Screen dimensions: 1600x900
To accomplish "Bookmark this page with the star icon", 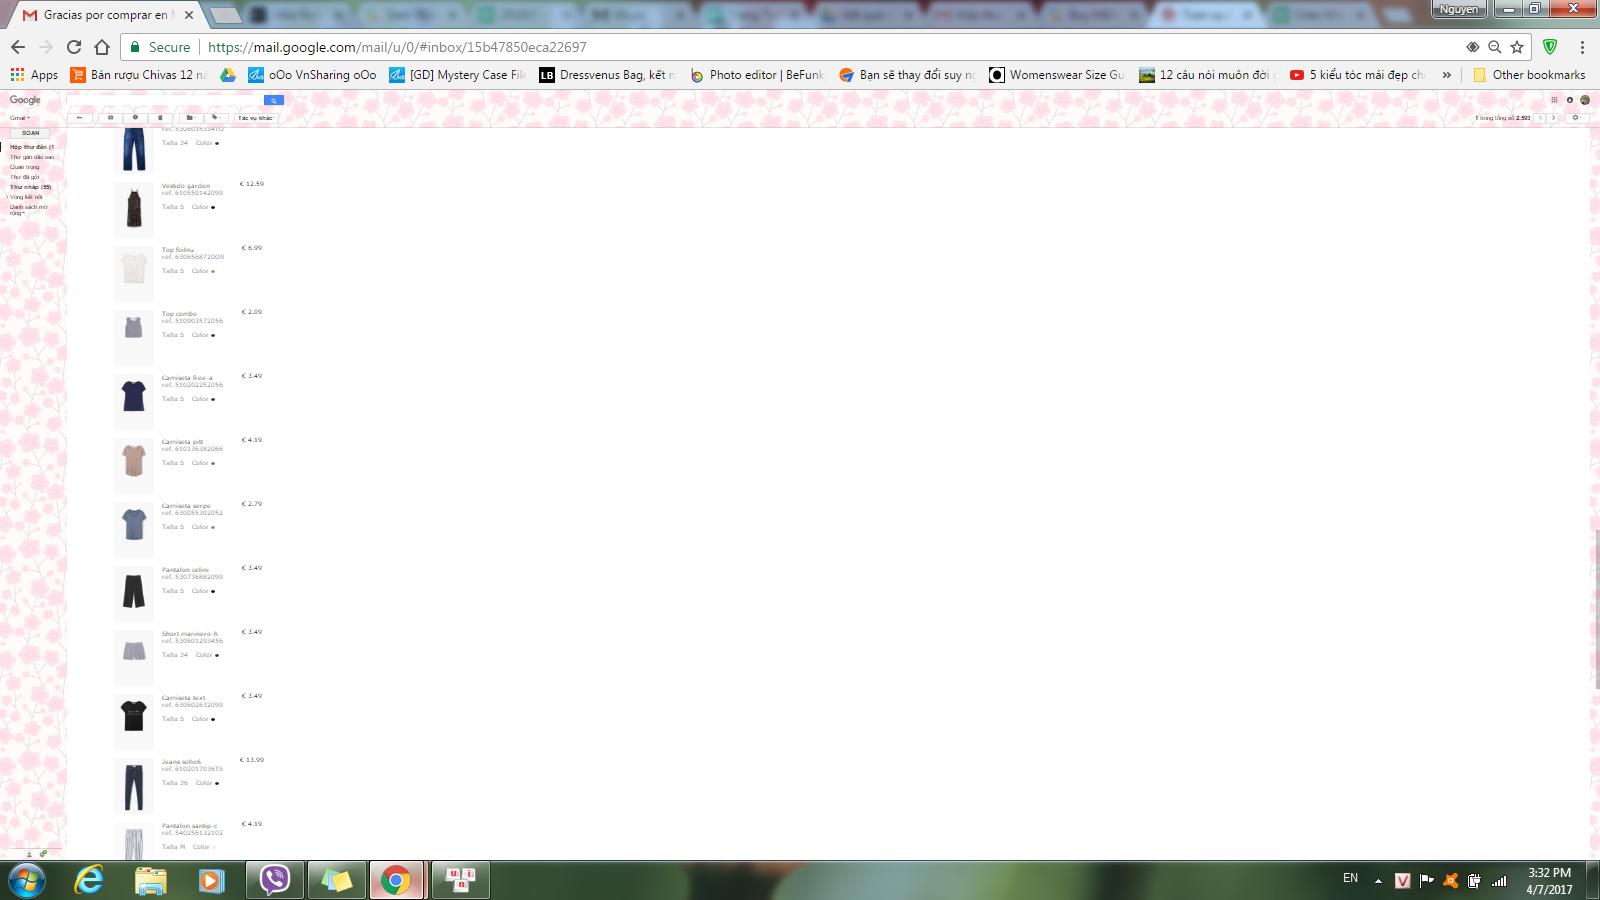I will [1517, 47].
